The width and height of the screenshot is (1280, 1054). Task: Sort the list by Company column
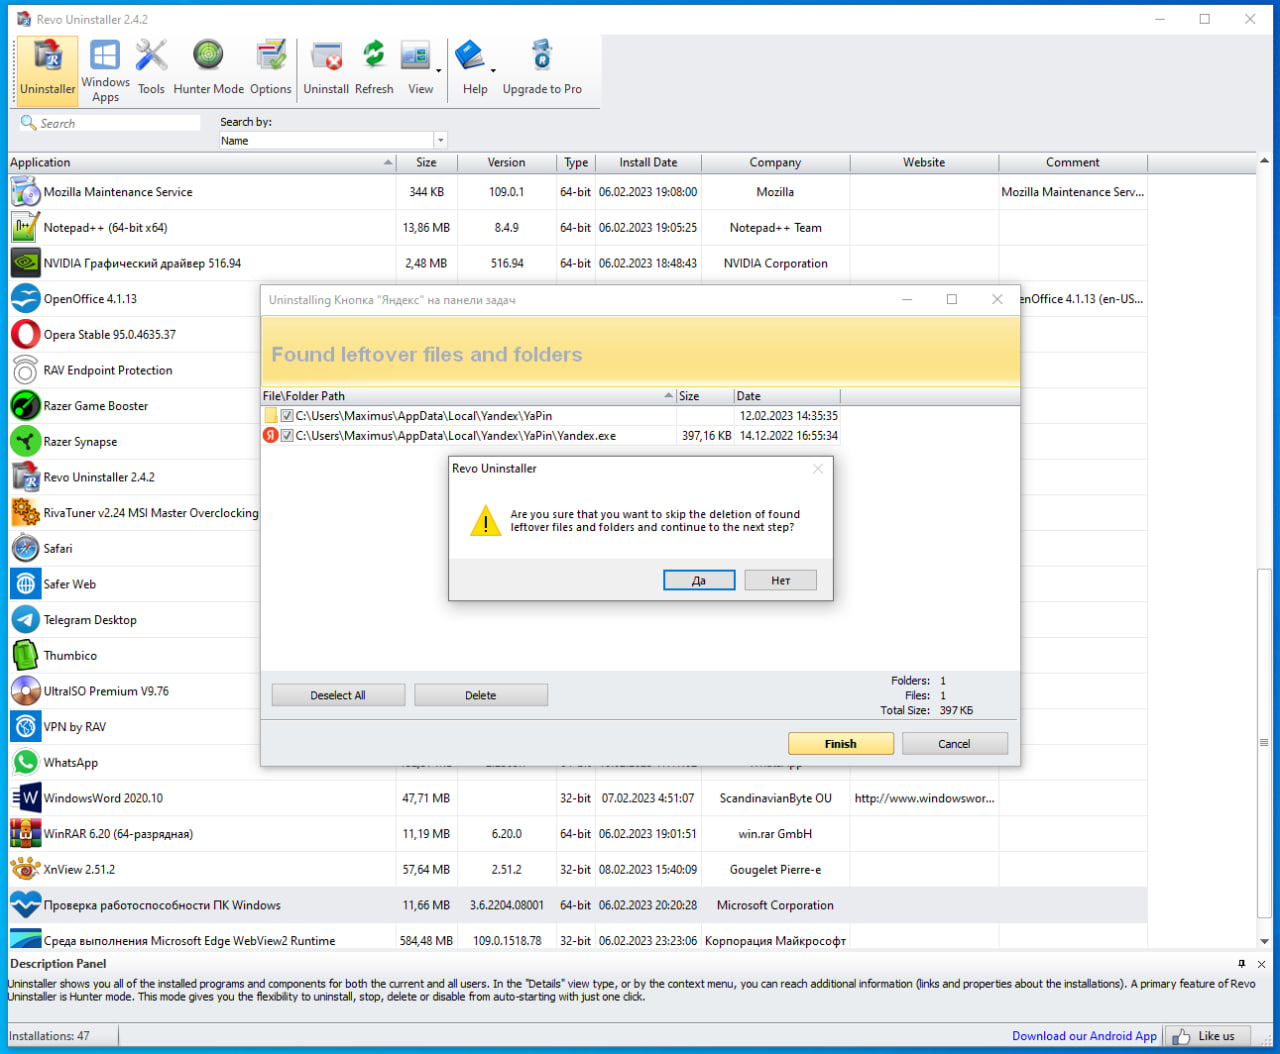click(x=775, y=162)
